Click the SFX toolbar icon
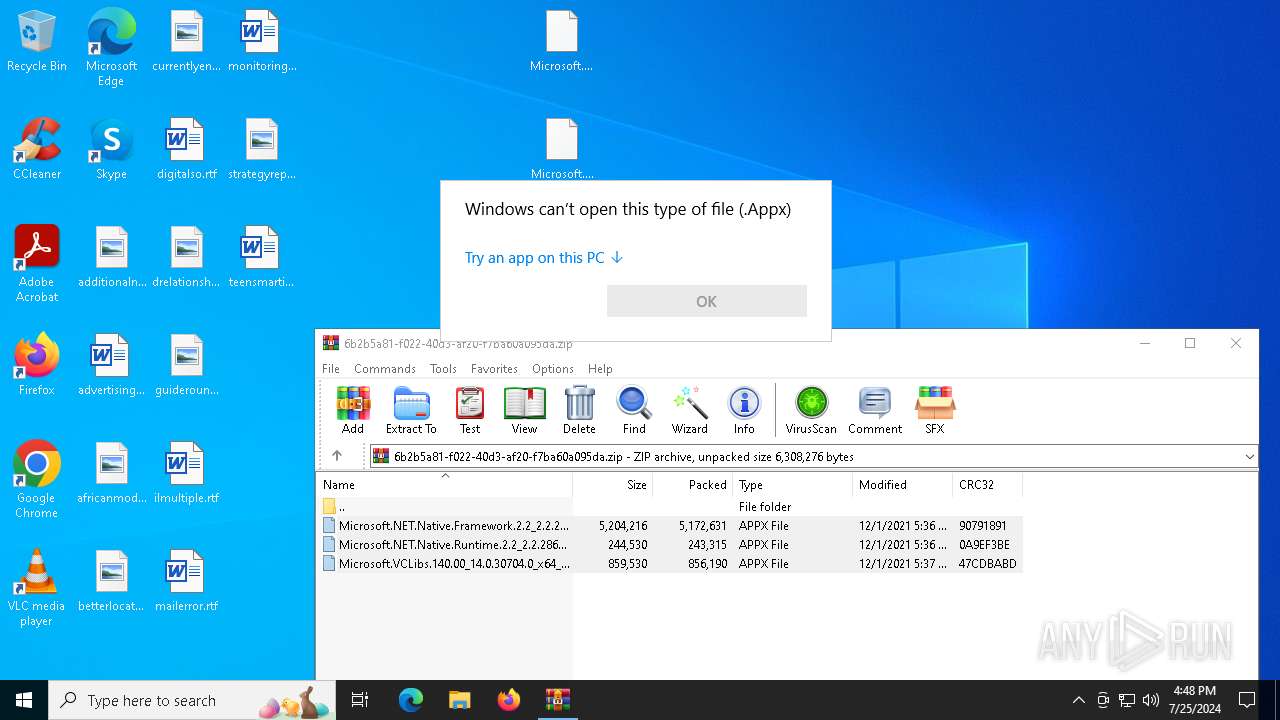 tap(935, 410)
